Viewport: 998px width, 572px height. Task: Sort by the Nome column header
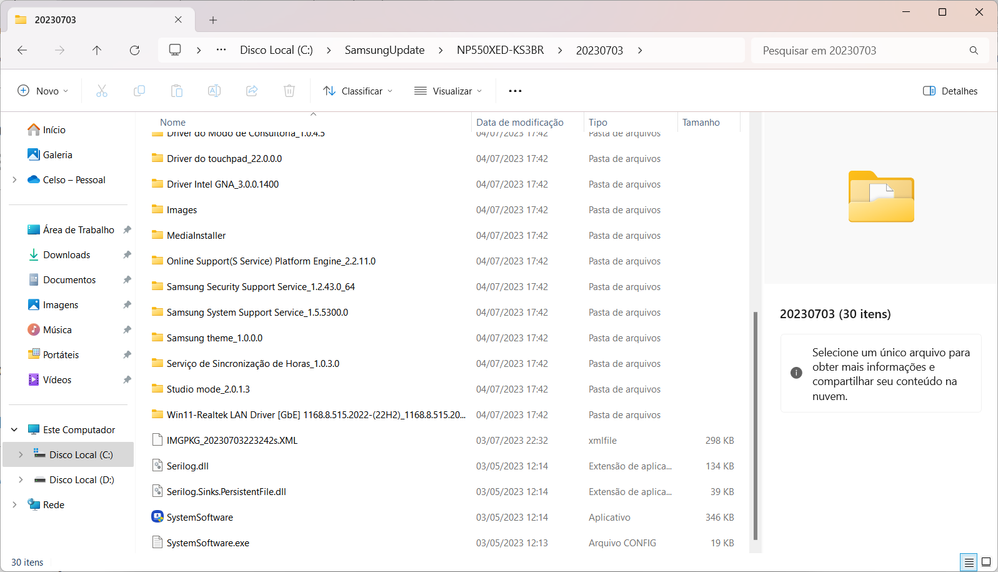click(x=172, y=122)
